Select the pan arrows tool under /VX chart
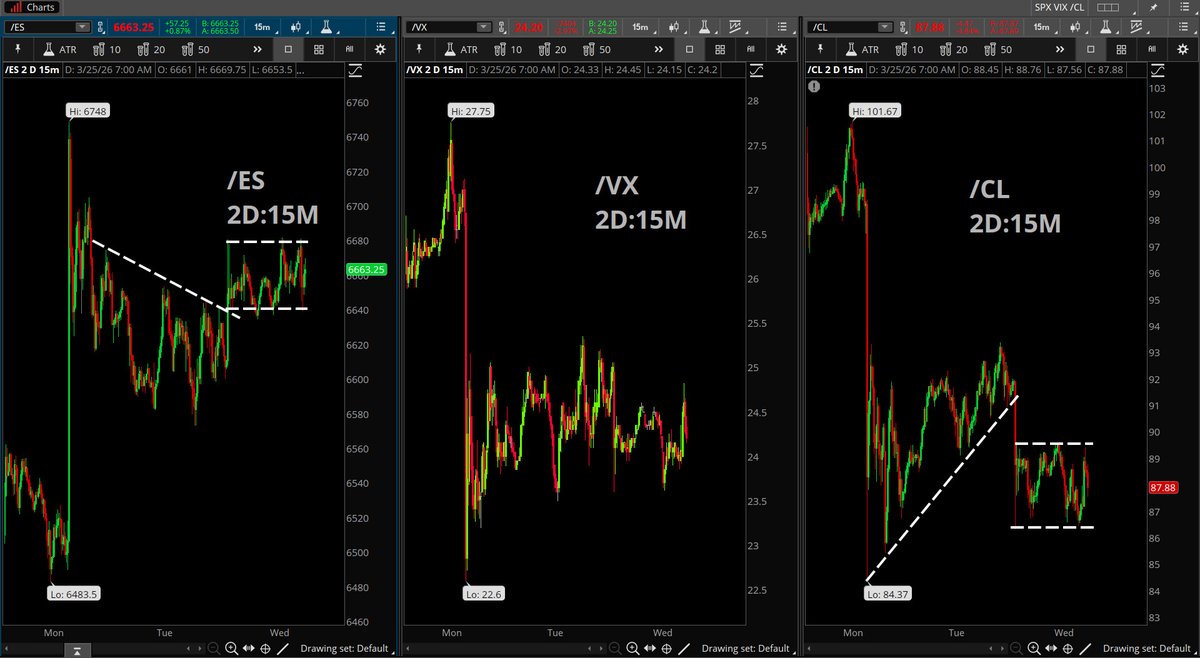The image size is (1200, 658). pyautogui.click(x=650, y=648)
